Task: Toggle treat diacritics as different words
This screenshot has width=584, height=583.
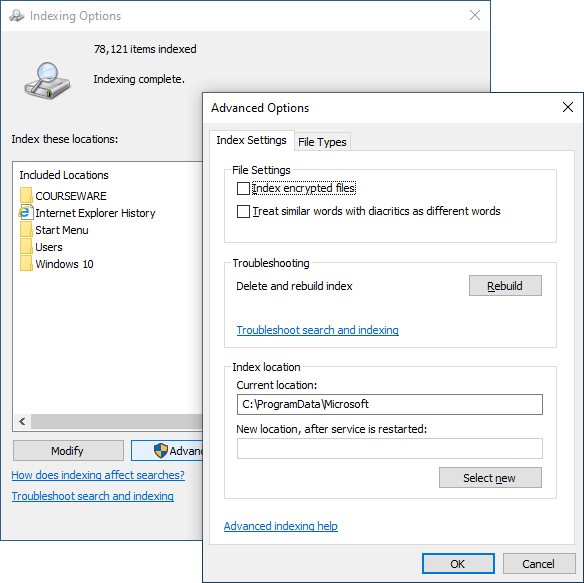Action: [243, 212]
